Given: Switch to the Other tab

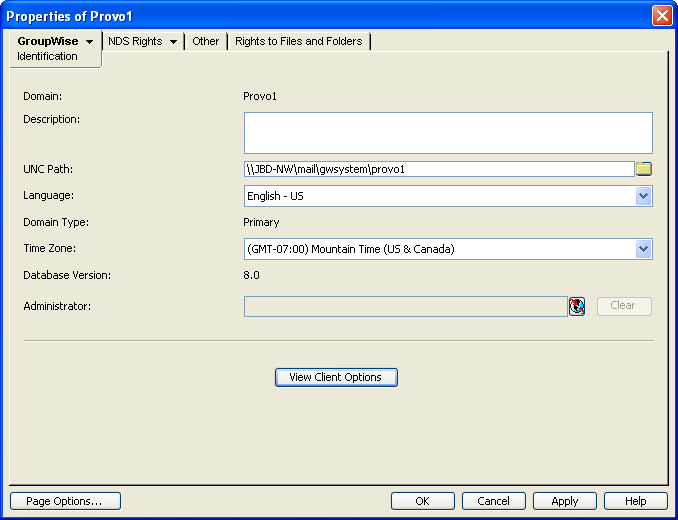Looking at the screenshot, I should 205,41.
